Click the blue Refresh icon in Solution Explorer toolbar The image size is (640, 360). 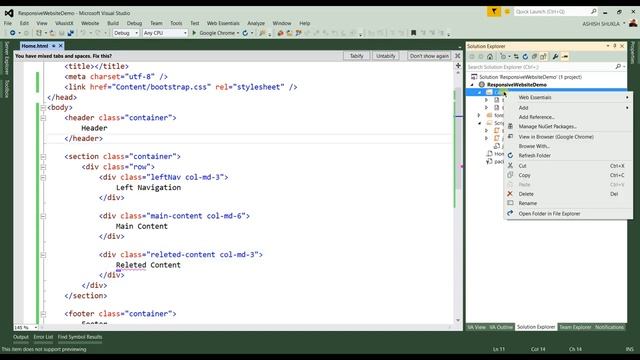click(525, 56)
